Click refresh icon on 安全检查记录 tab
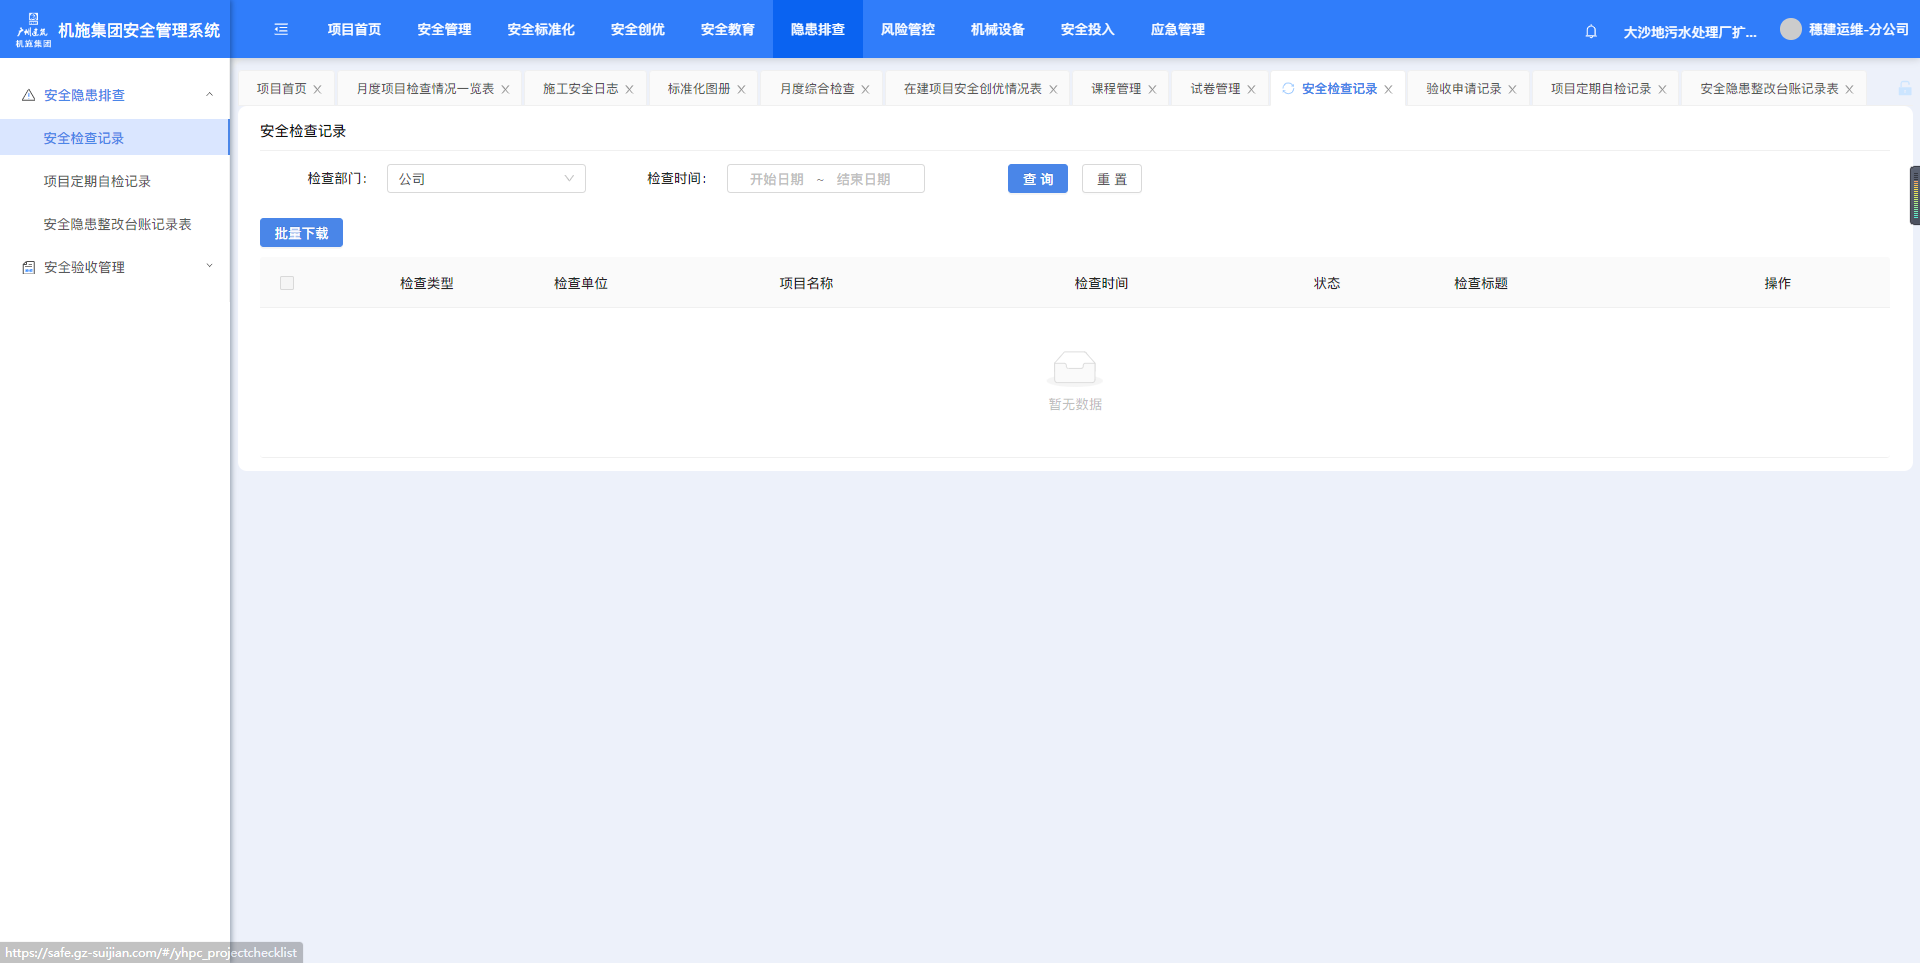This screenshot has height=963, width=1920. pos(1288,89)
